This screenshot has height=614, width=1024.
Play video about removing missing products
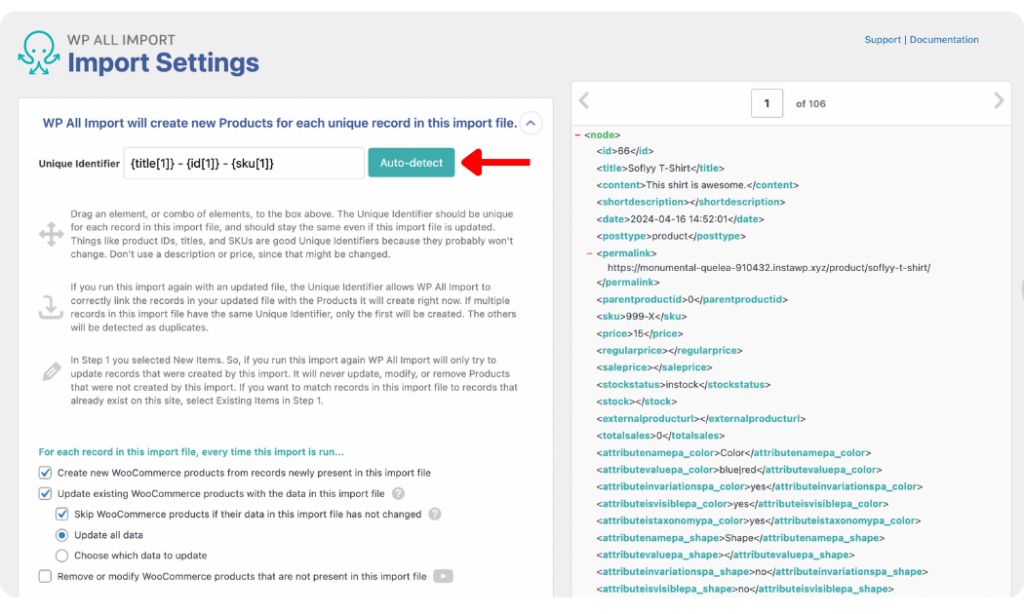443,576
